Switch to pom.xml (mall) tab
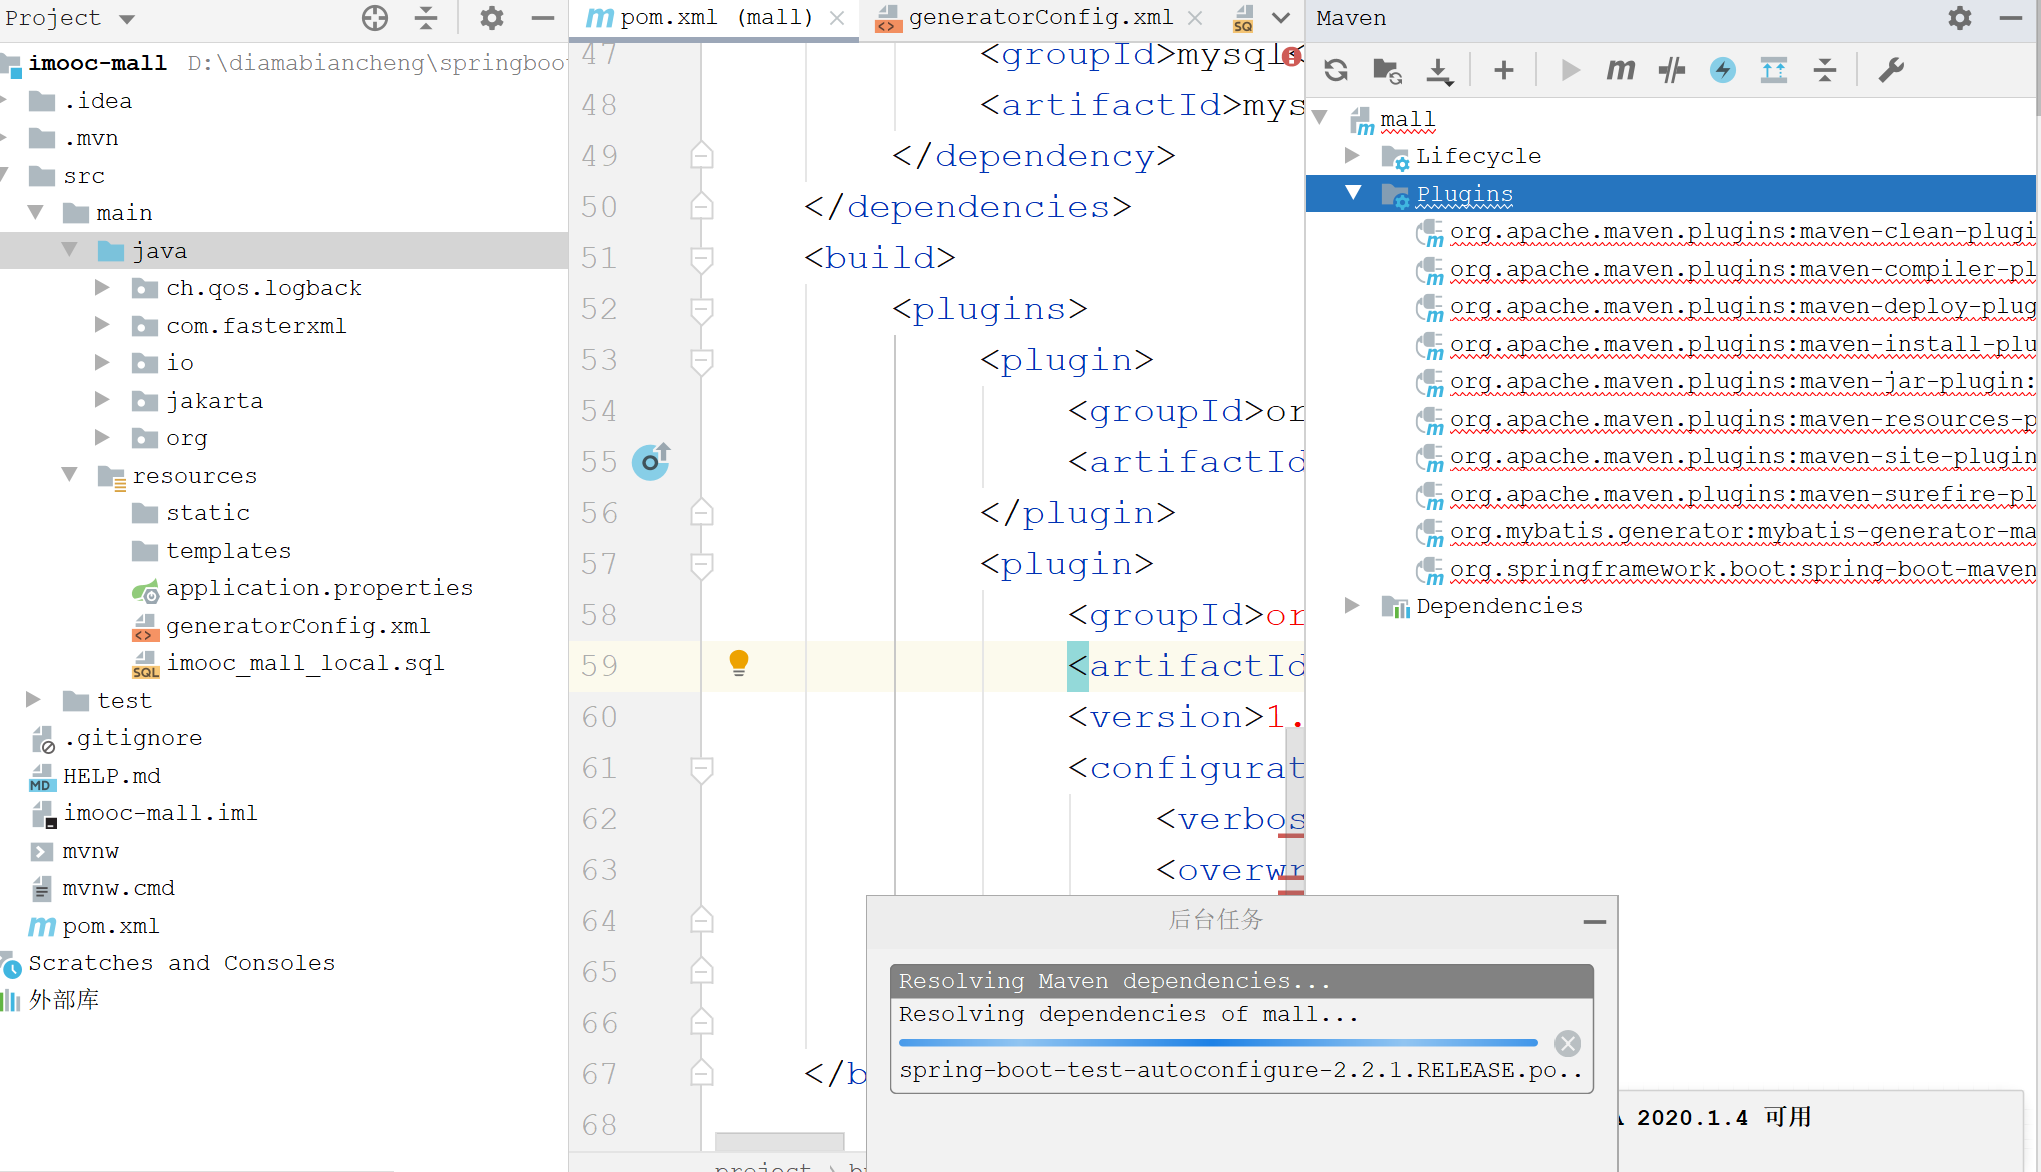The height and width of the screenshot is (1172, 2041). [714, 18]
